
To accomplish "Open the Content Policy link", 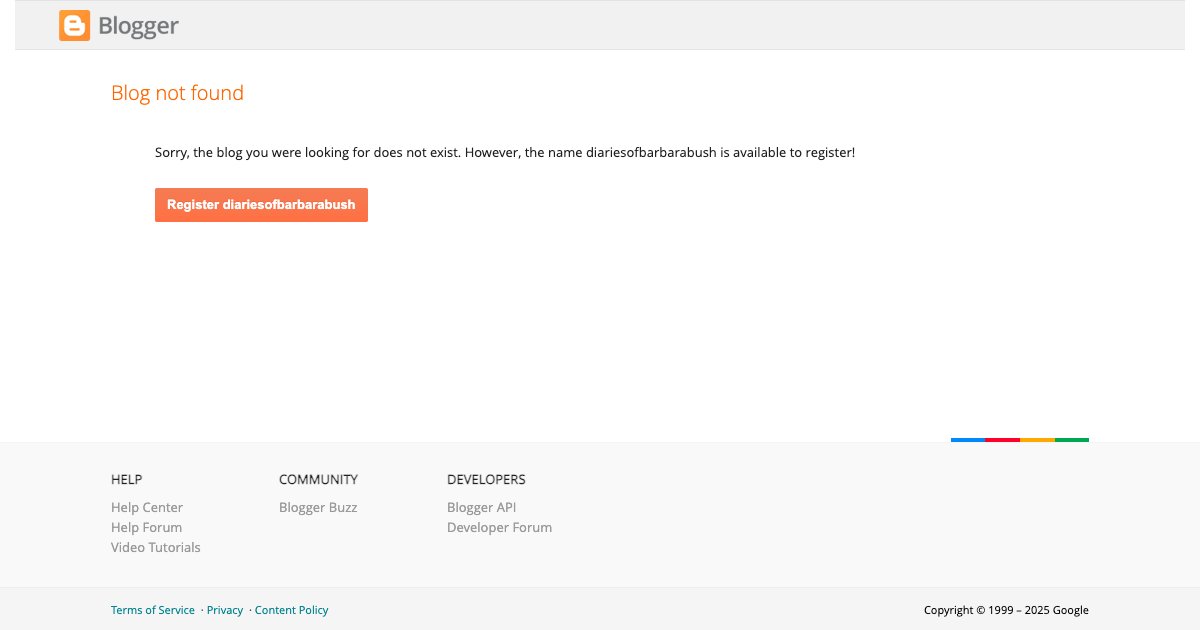I will click(x=291, y=610).
